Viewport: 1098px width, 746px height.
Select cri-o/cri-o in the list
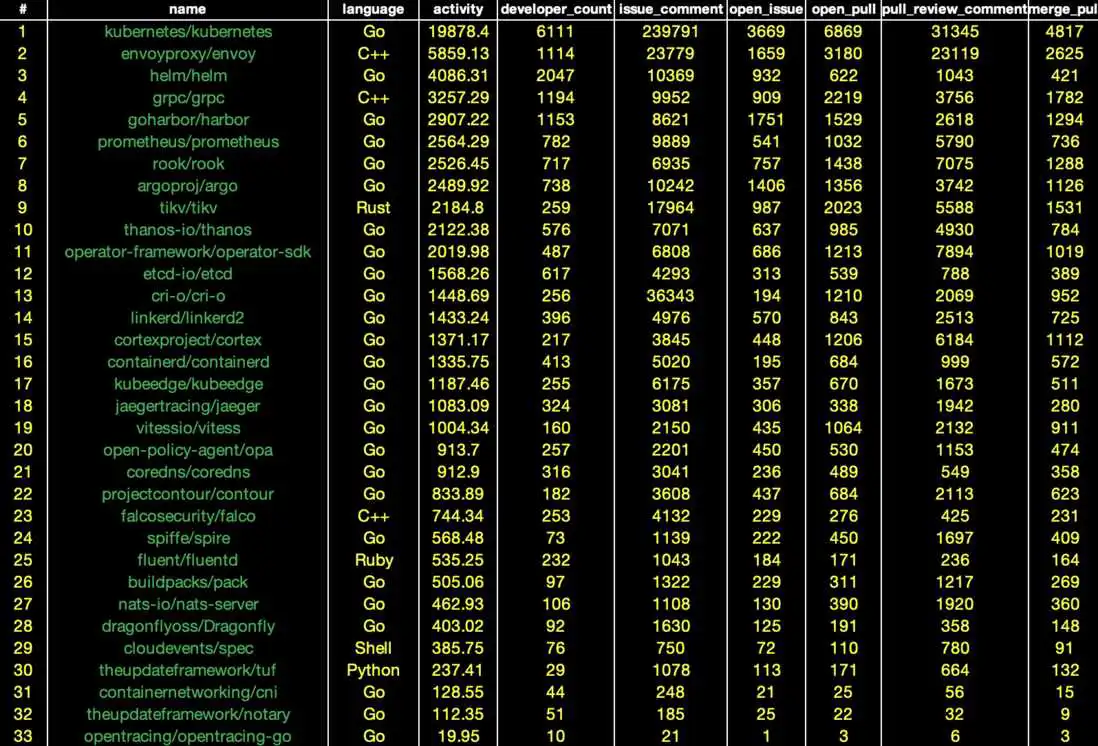click(x=188, y=296)
